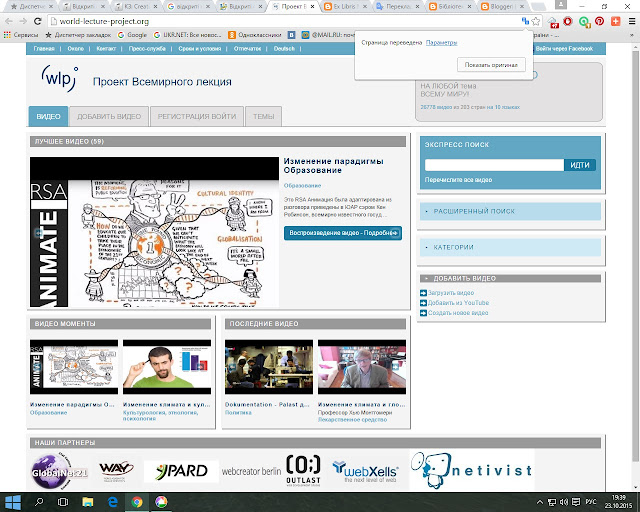Switch to the Google відкриті browser tab
Image resolution: width=640 pixels, height=512 pixels.
point(188,7)
